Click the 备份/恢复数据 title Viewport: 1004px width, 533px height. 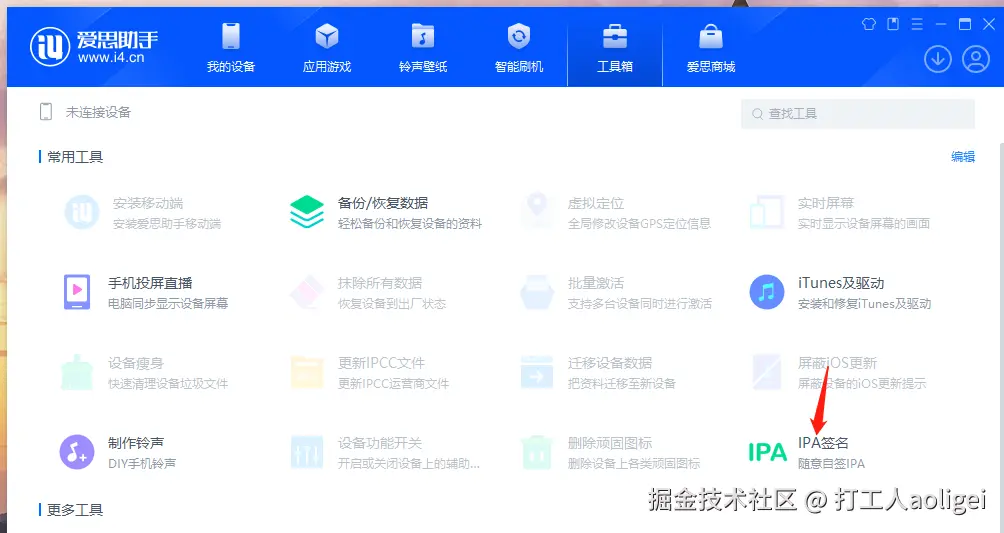(383, 203)
